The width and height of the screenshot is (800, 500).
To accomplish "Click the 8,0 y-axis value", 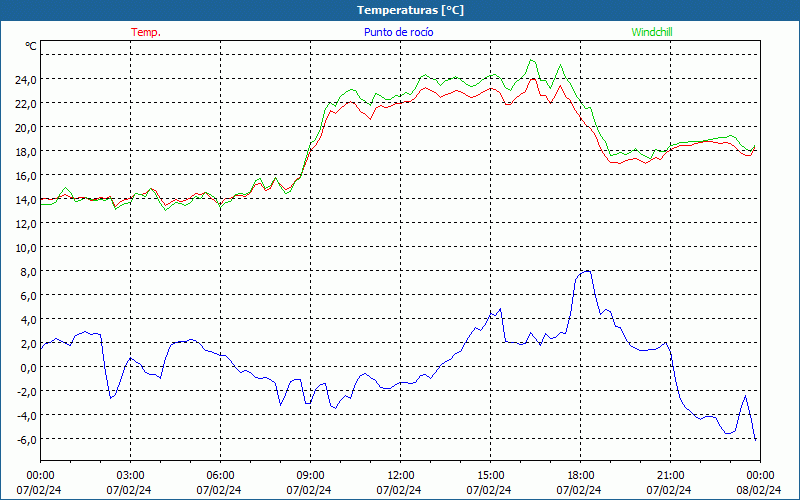I will pyautogui.click(x=28, y=271).
